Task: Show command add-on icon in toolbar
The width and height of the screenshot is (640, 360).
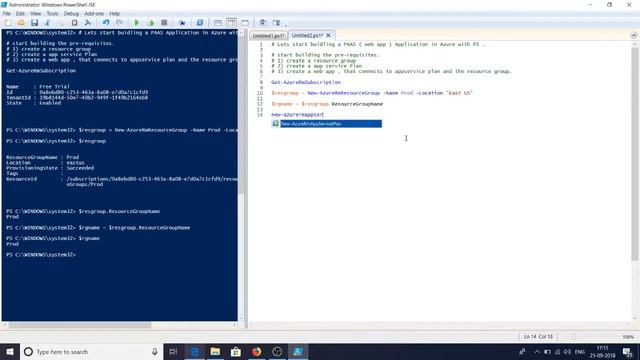Action: click(x=276, y=23)
